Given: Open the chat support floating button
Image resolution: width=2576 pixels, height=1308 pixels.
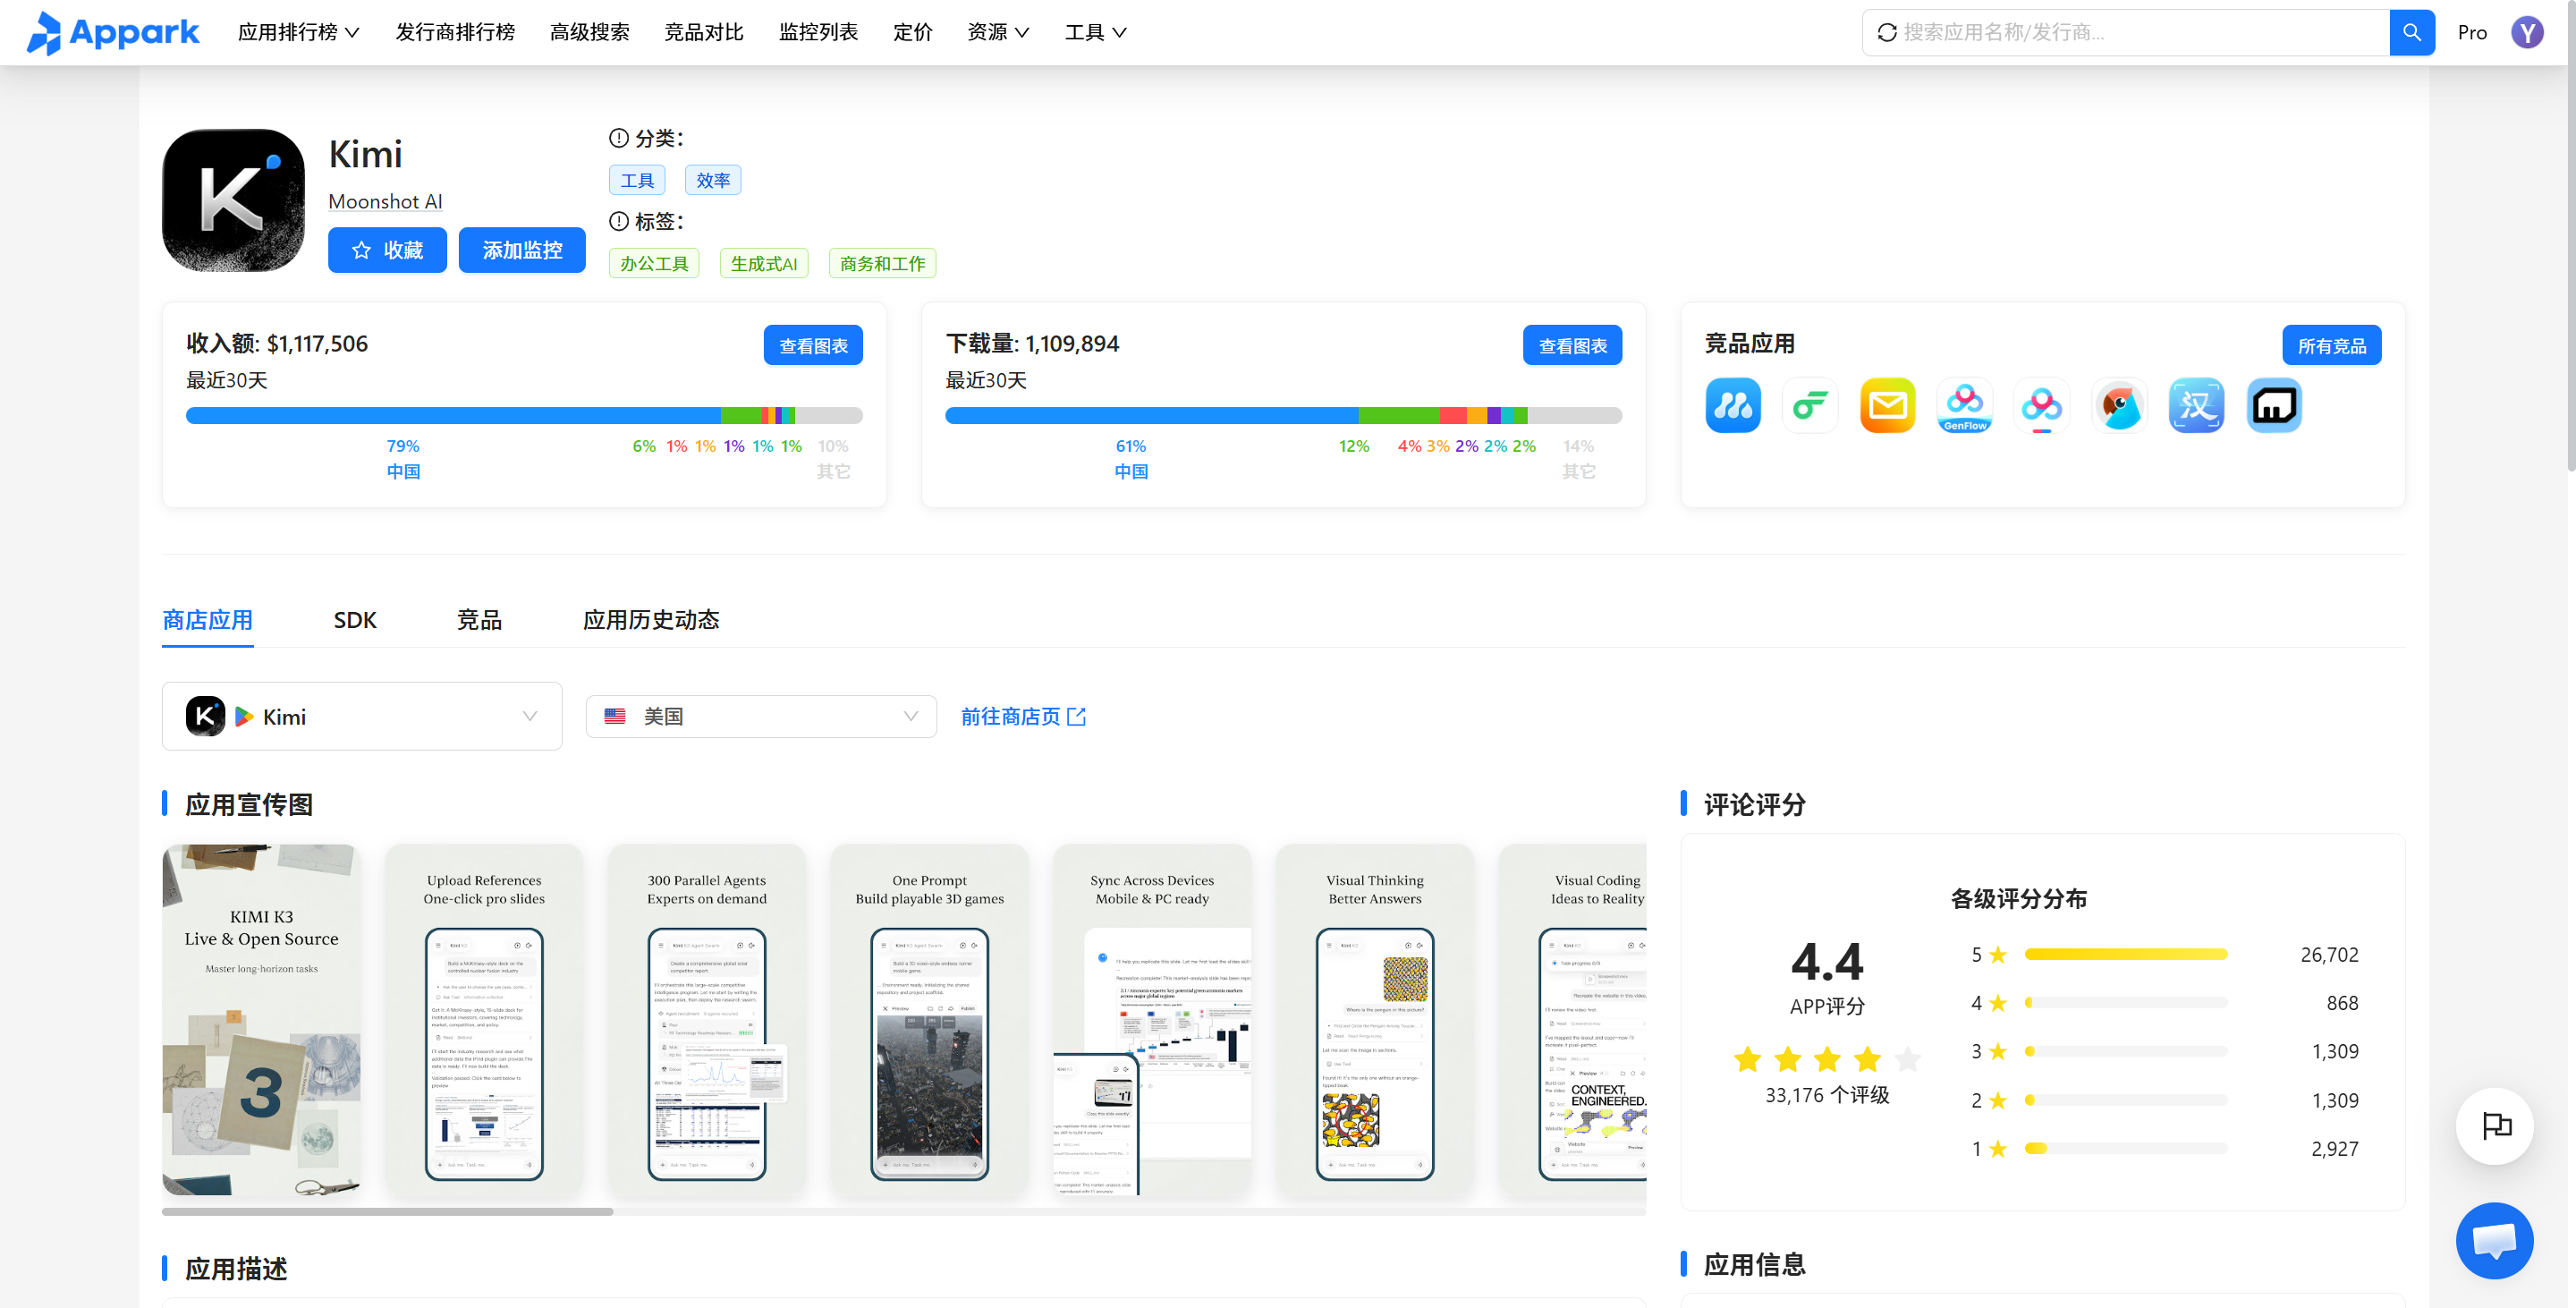Looking at the screenshot, I should [x=2495, y=1241].
